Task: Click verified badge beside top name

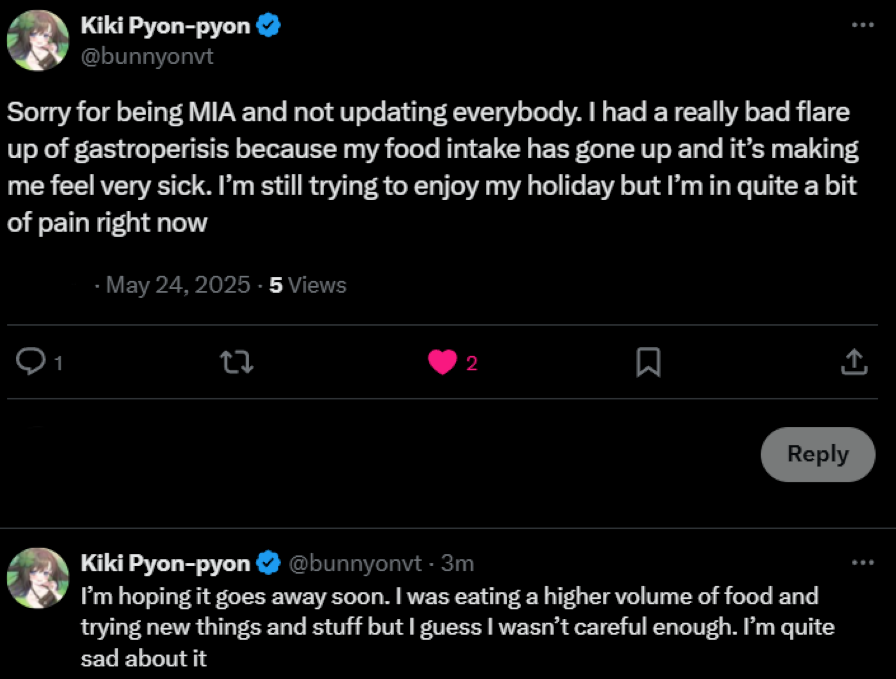Action: click(268, 26)
